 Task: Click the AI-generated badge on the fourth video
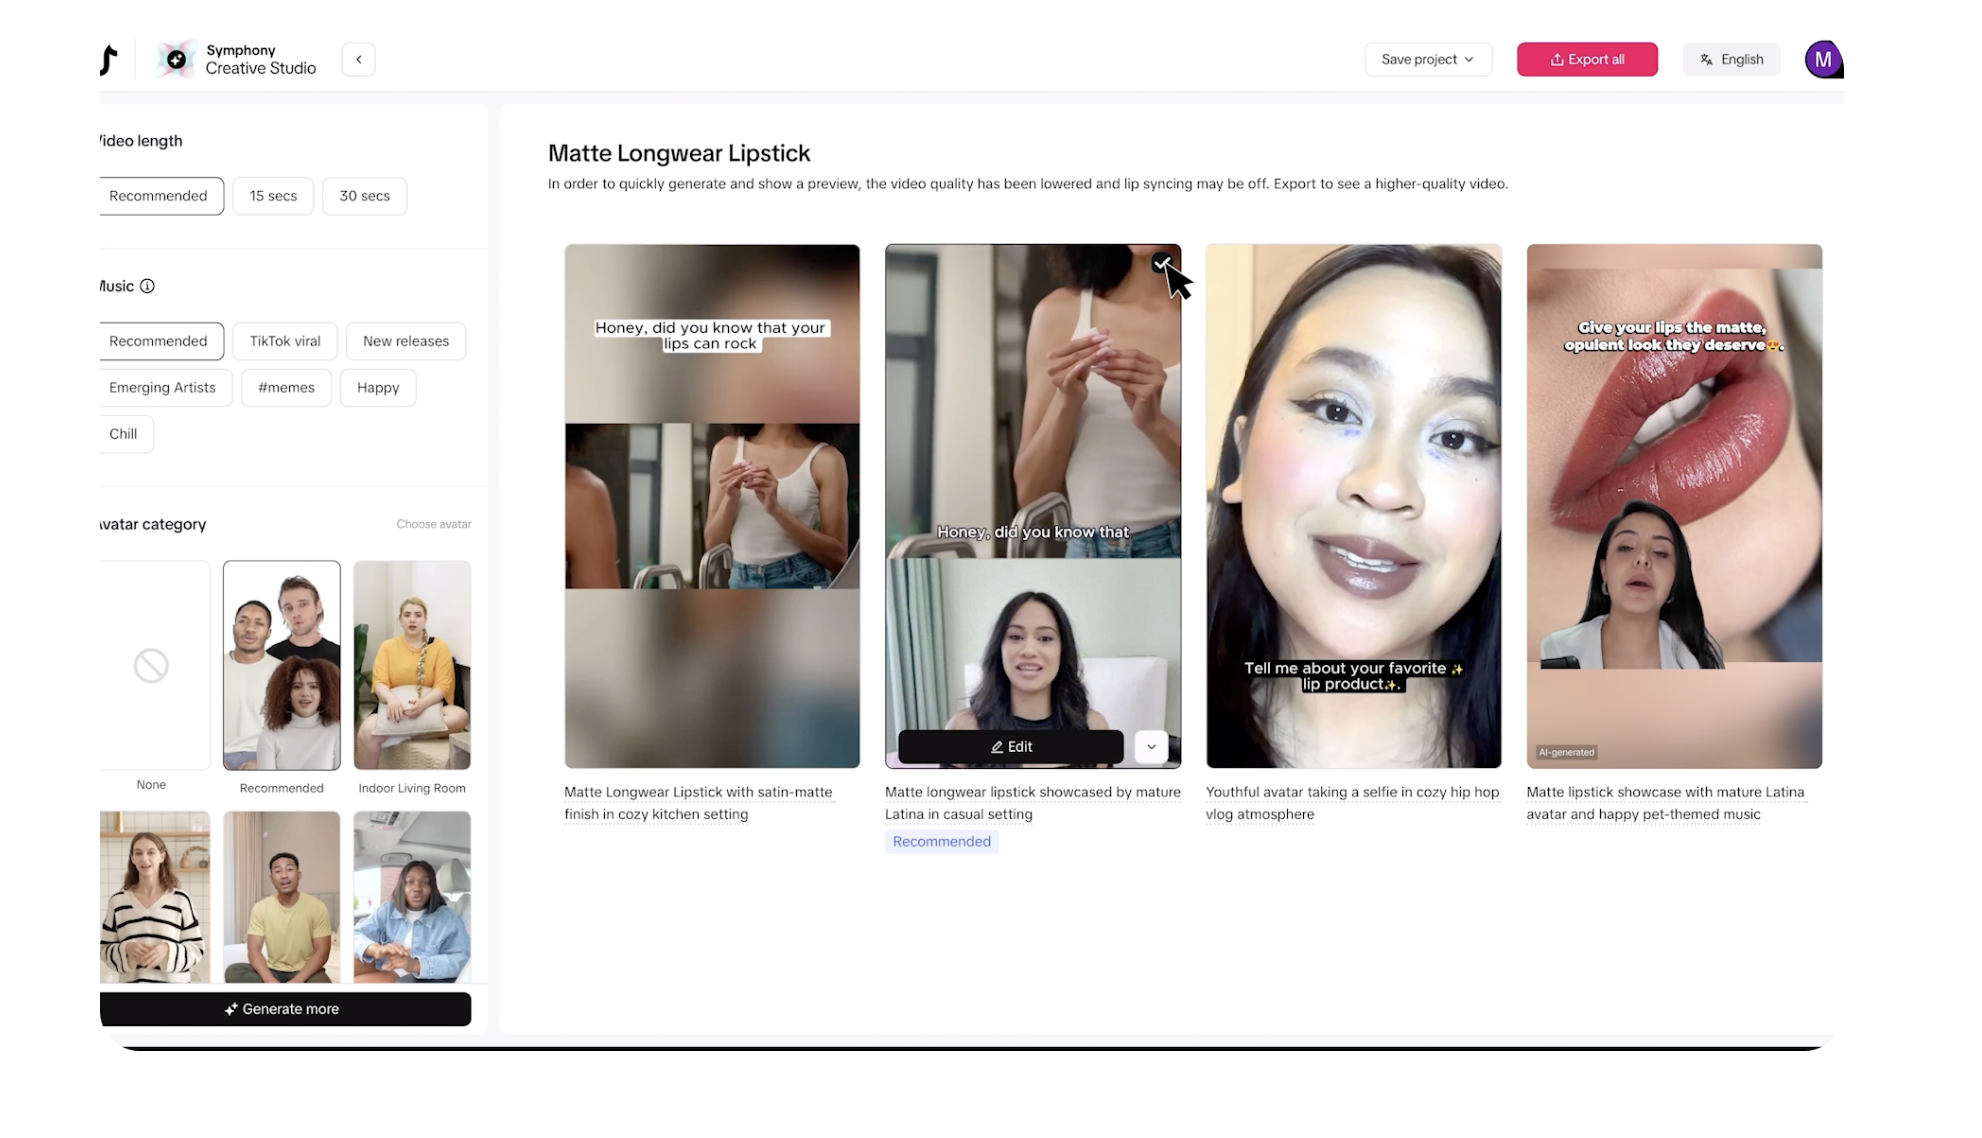pyautogui.click(x=1566, y=752)
